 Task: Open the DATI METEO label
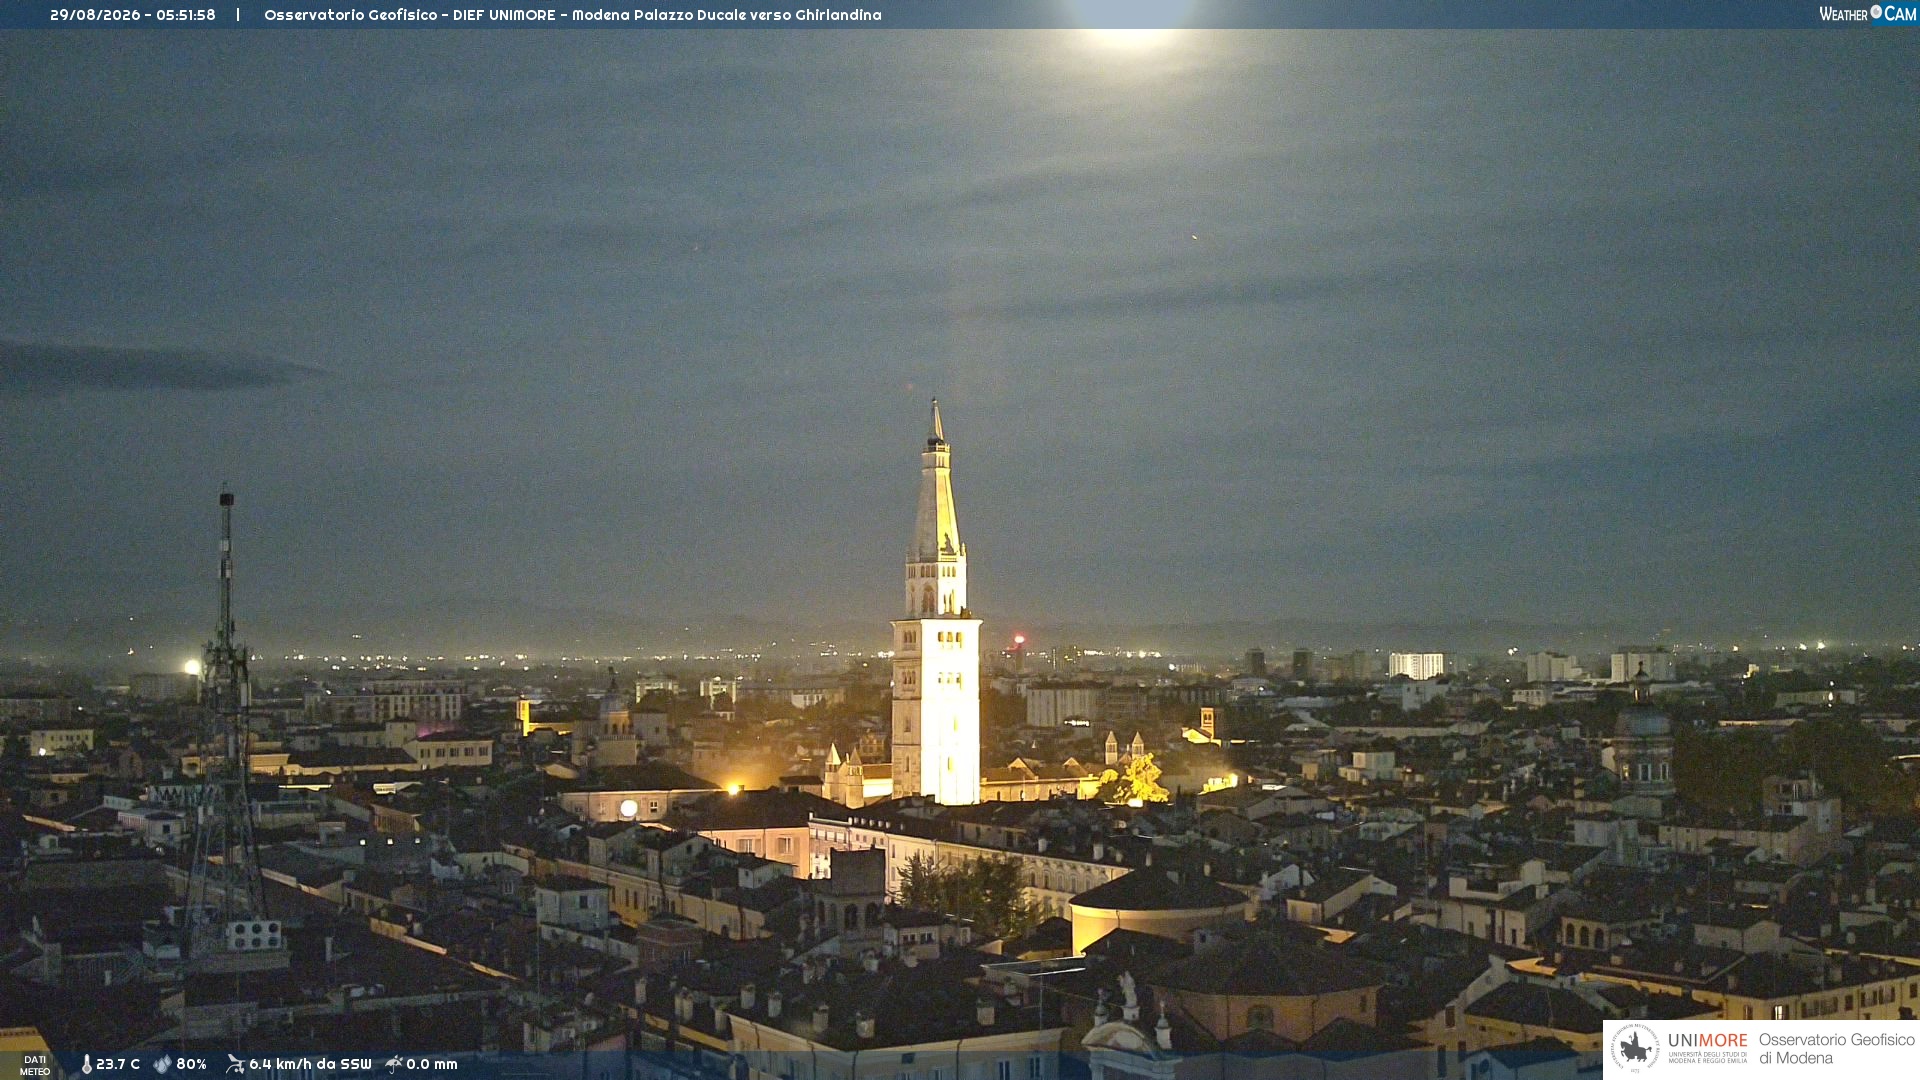pos(35,1065)
